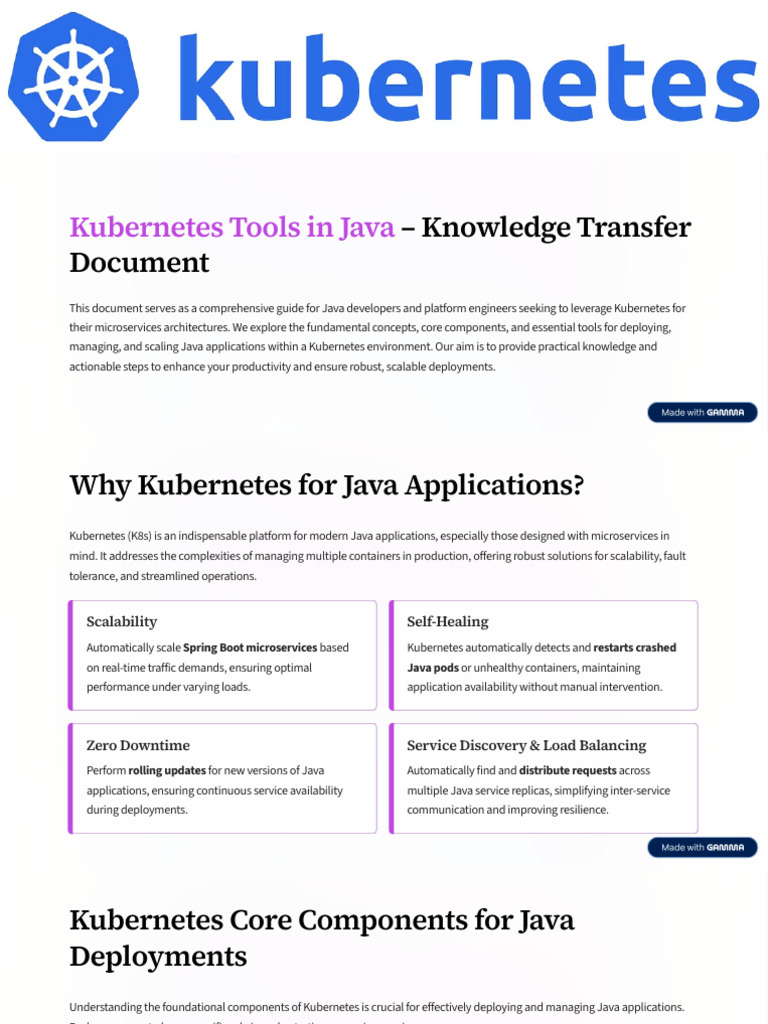
Task: Click 'during deployments.' text in Zero Downtime card
Action: pos(137,810)
